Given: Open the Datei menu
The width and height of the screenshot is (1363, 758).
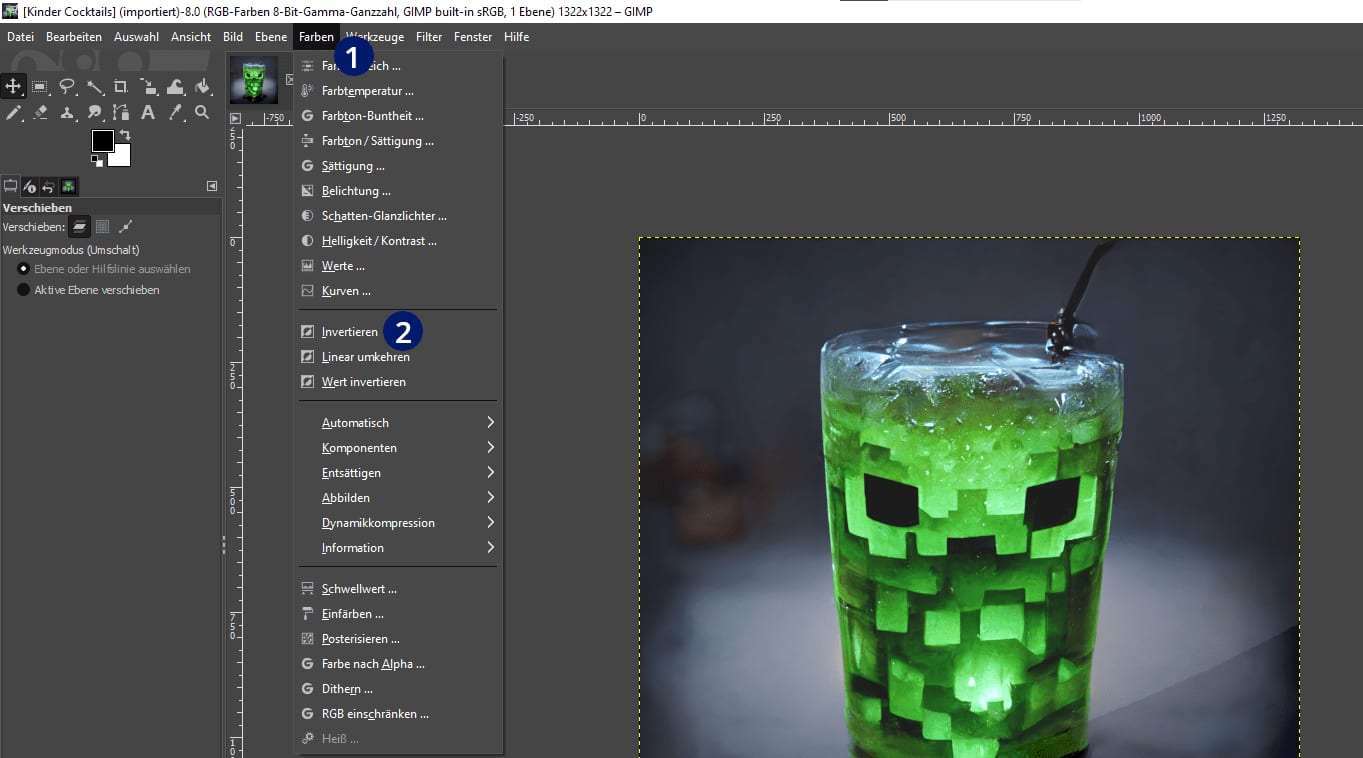Looking at the screenshot, I should coord(20,37).
